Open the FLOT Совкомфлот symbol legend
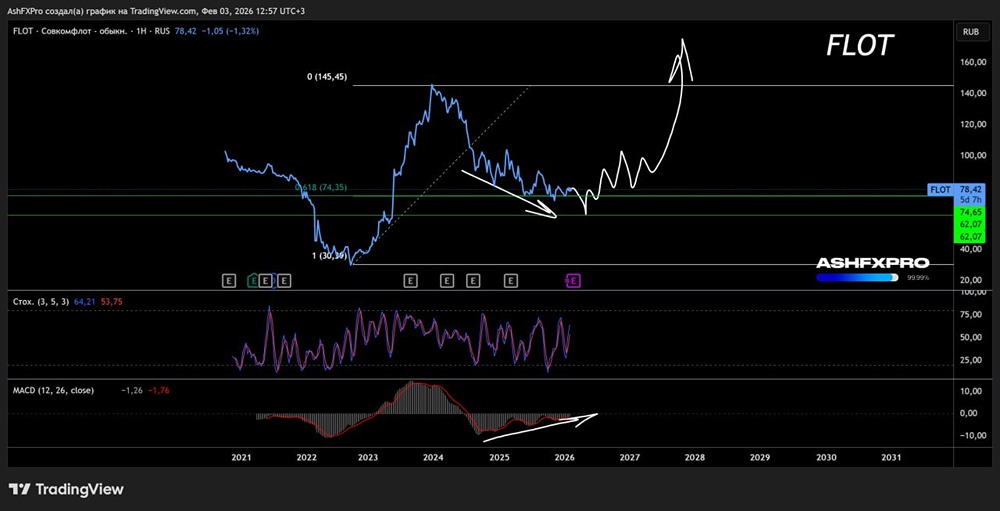1000x511 pixels. coord(80,32)
